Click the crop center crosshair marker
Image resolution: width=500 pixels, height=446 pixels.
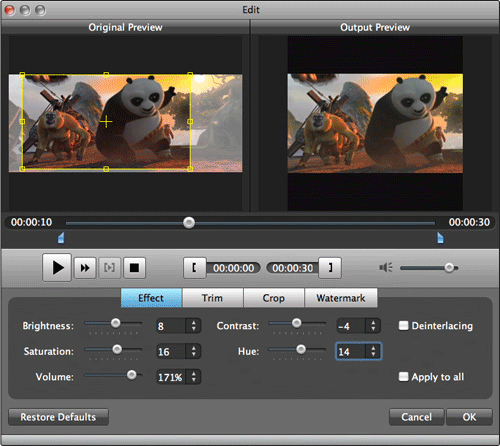point(106,122)
